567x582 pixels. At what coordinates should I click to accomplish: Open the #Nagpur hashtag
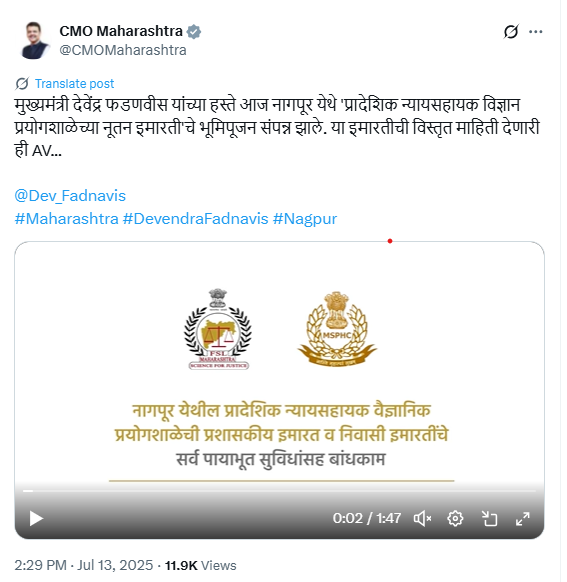tap(305, 219)
